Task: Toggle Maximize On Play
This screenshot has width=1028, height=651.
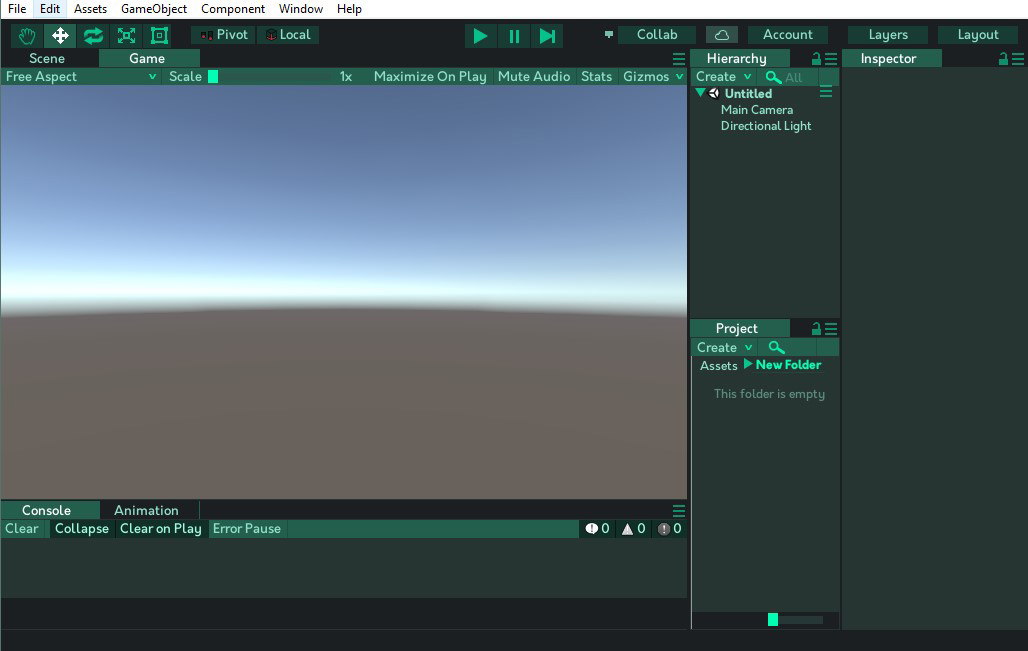Action: coord(430,76)
